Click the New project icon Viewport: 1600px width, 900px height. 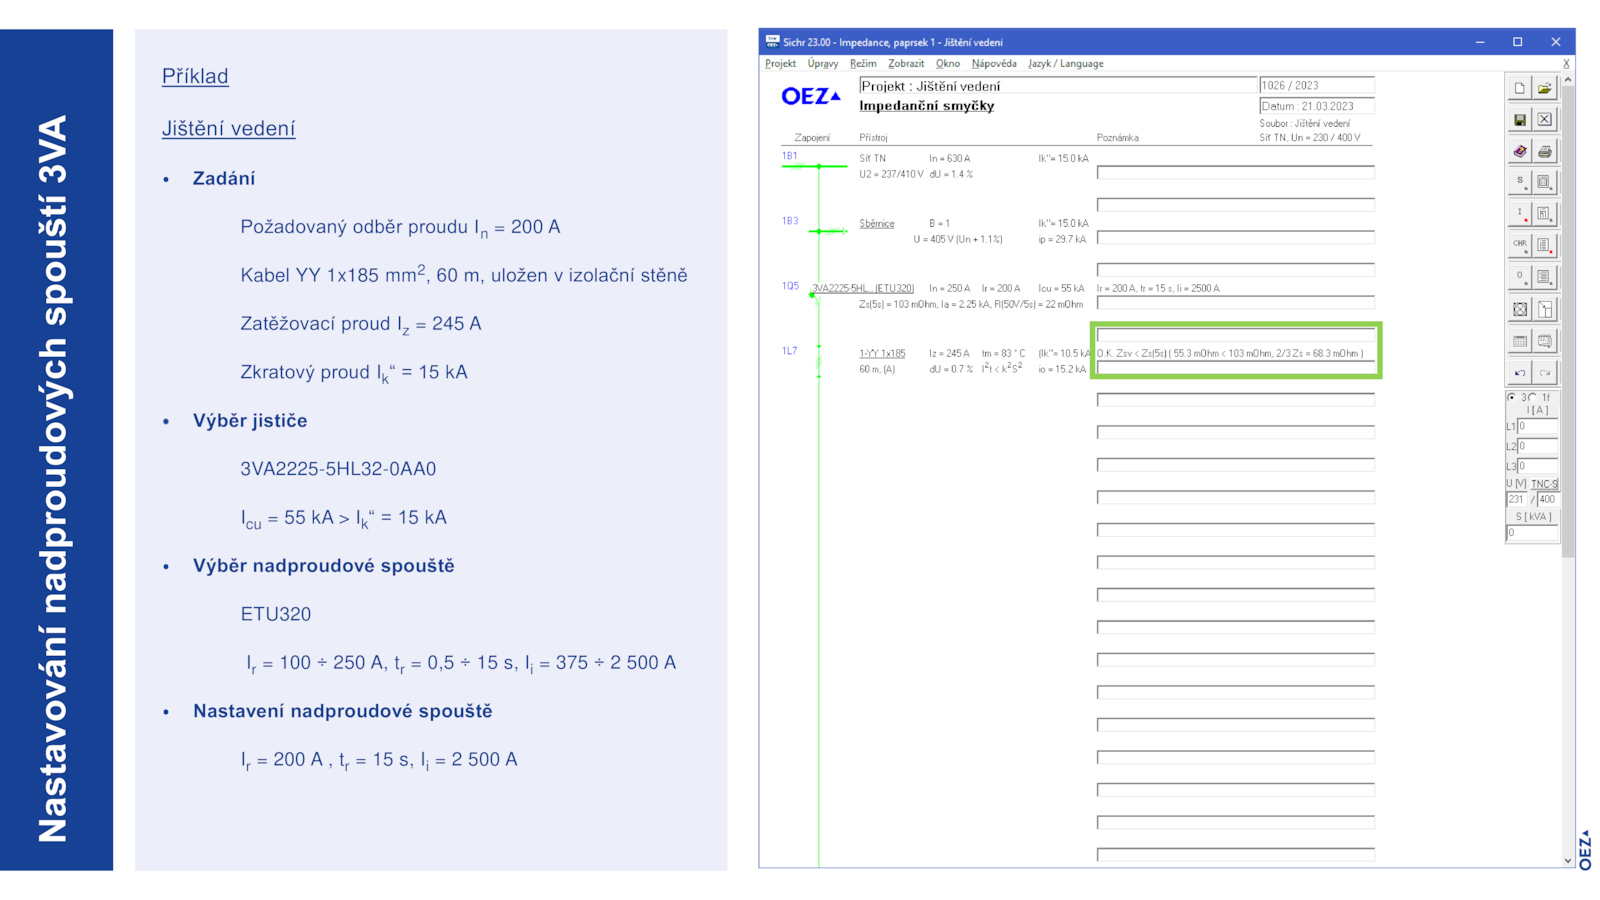[1519, 88]
